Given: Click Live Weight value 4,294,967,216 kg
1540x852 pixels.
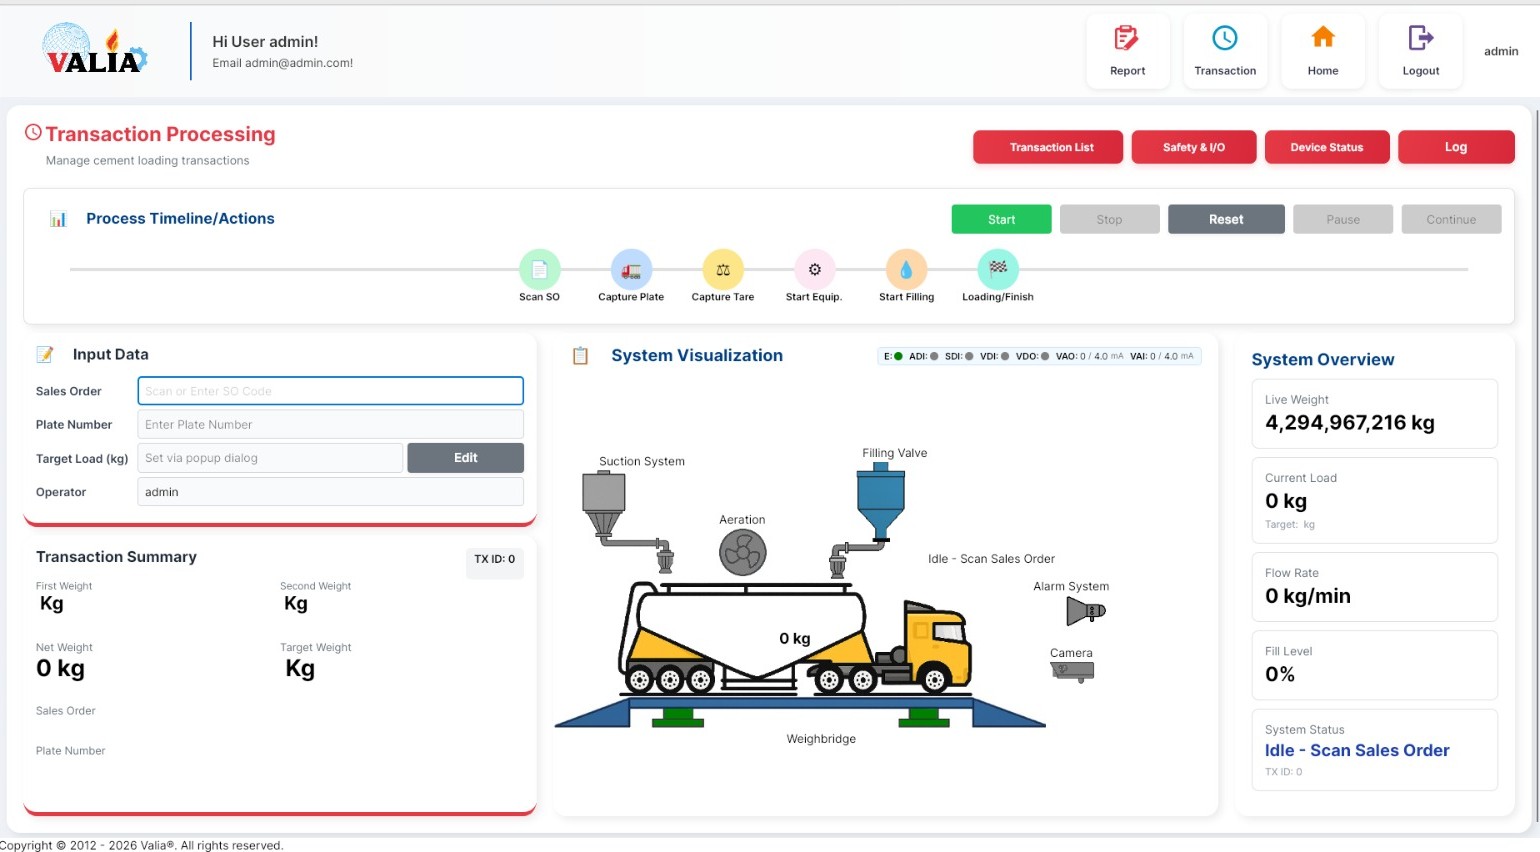Looking at the screenshot, I should (x=1349, y=423).
